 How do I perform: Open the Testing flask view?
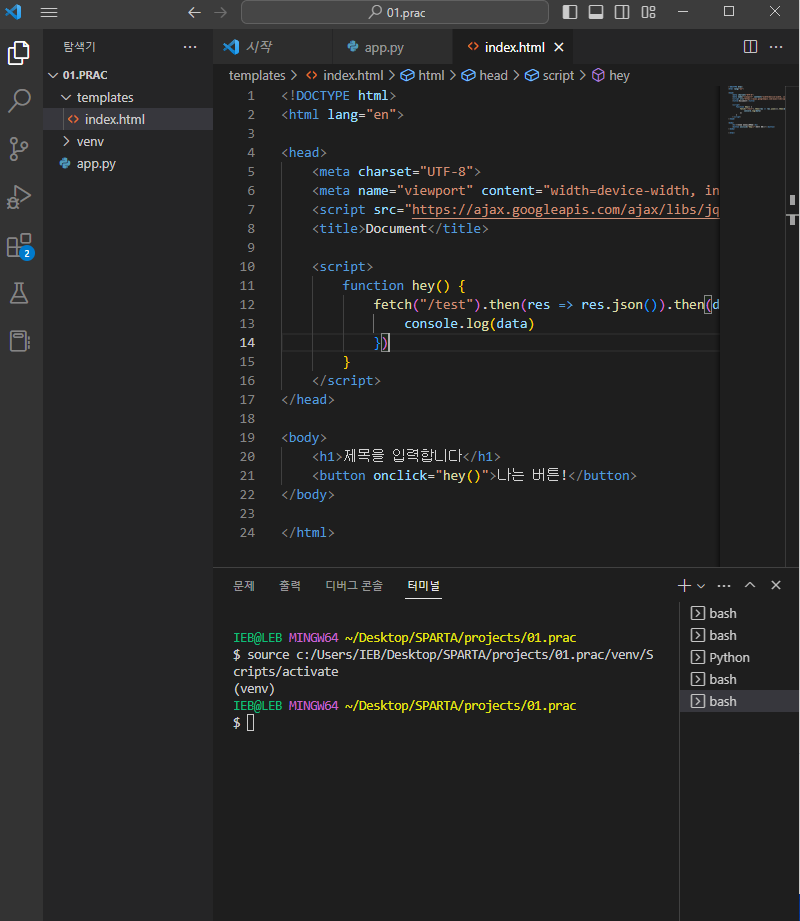(x=19, y=293)
